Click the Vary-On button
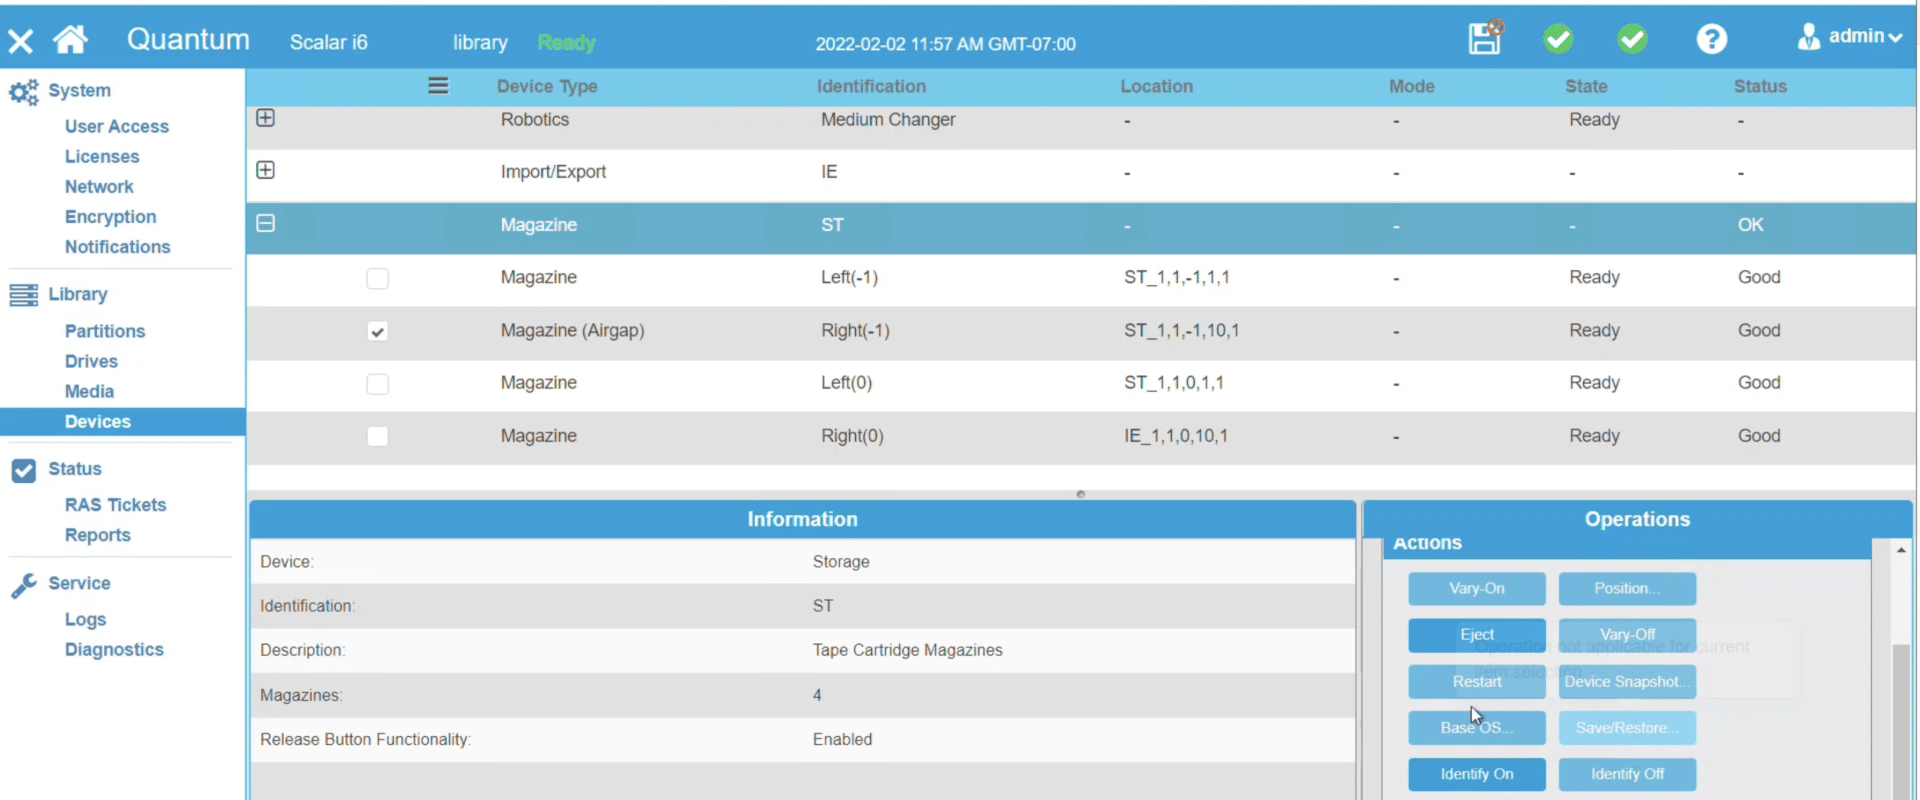Viewport: 1920px width, 800px height. point(1477,589)
